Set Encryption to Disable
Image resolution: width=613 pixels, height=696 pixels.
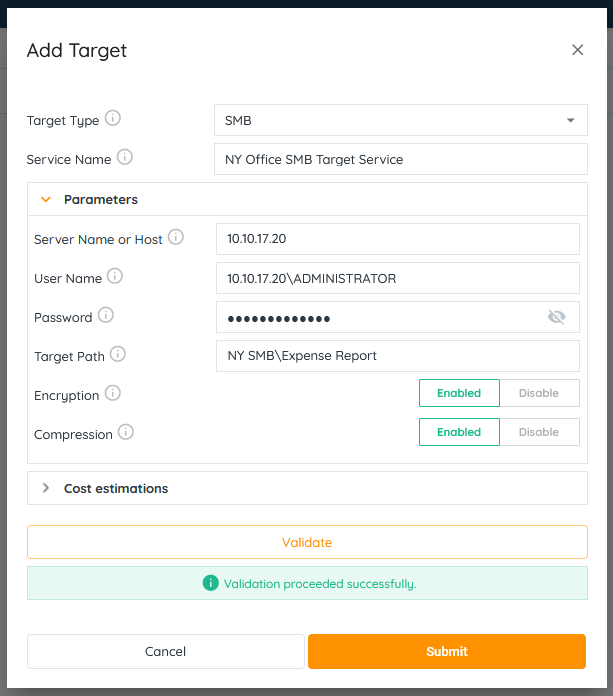(x=539, y=393)
